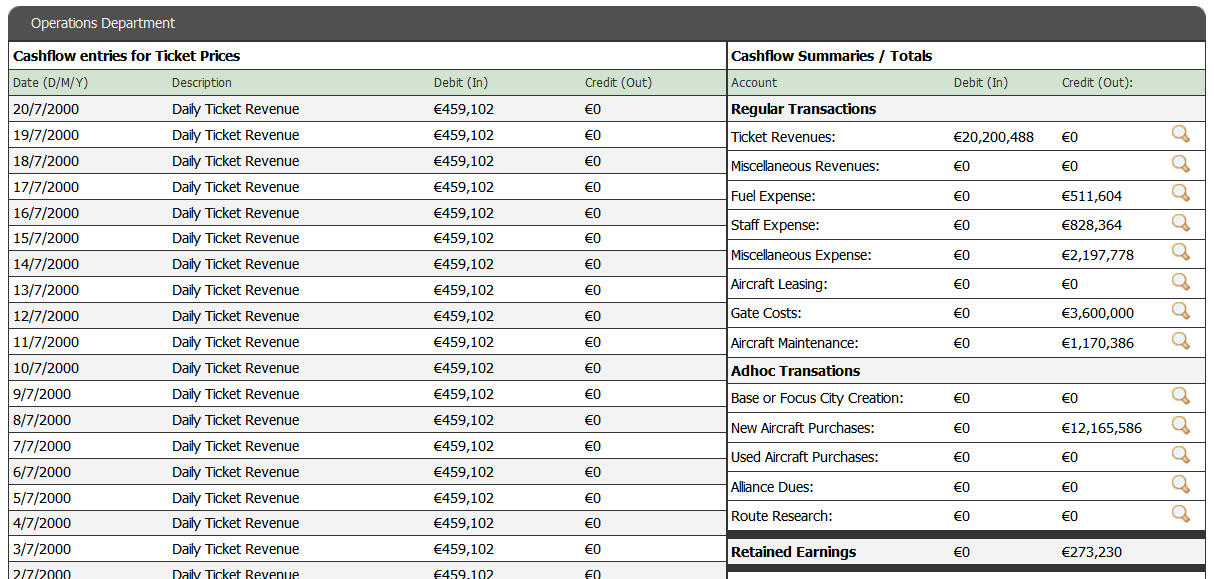View Alliance Dues details magnifier

tap(1180, 484)
